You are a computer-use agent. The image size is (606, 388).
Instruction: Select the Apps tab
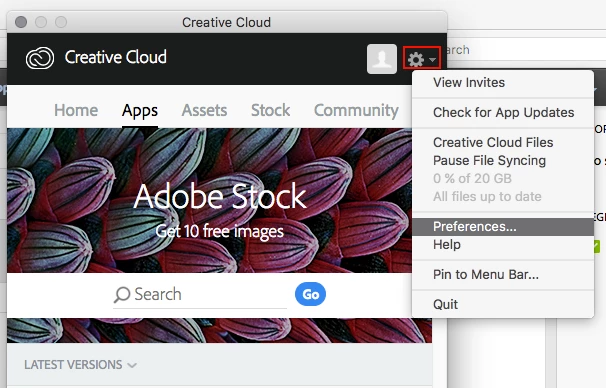(140, 111)
